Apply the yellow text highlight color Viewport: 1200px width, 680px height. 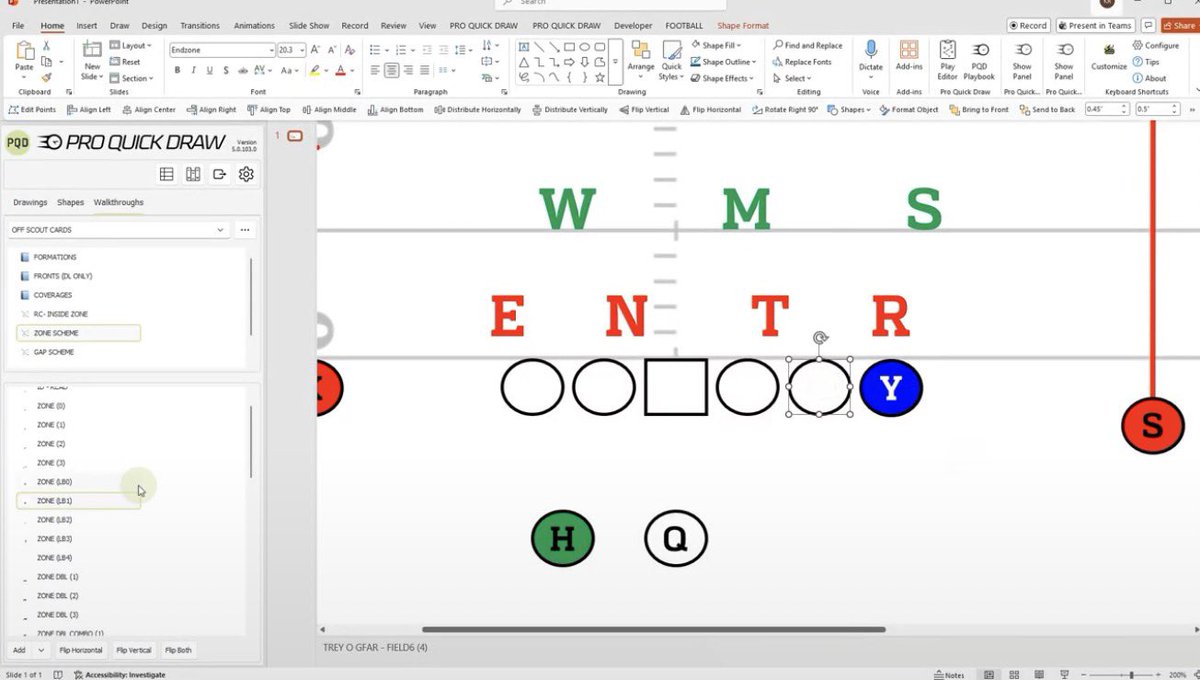coord(314,71)
